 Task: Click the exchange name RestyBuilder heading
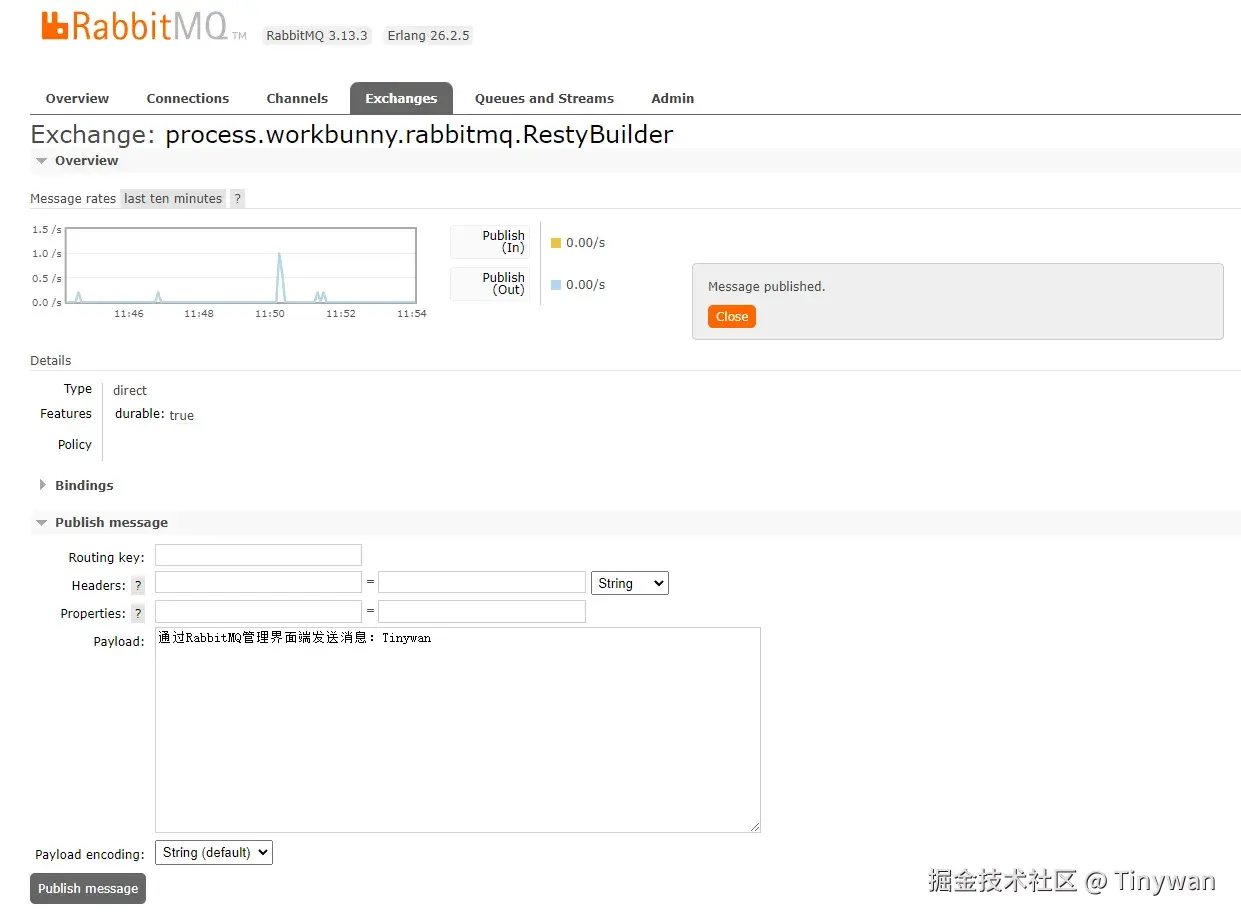pos(419,134)
